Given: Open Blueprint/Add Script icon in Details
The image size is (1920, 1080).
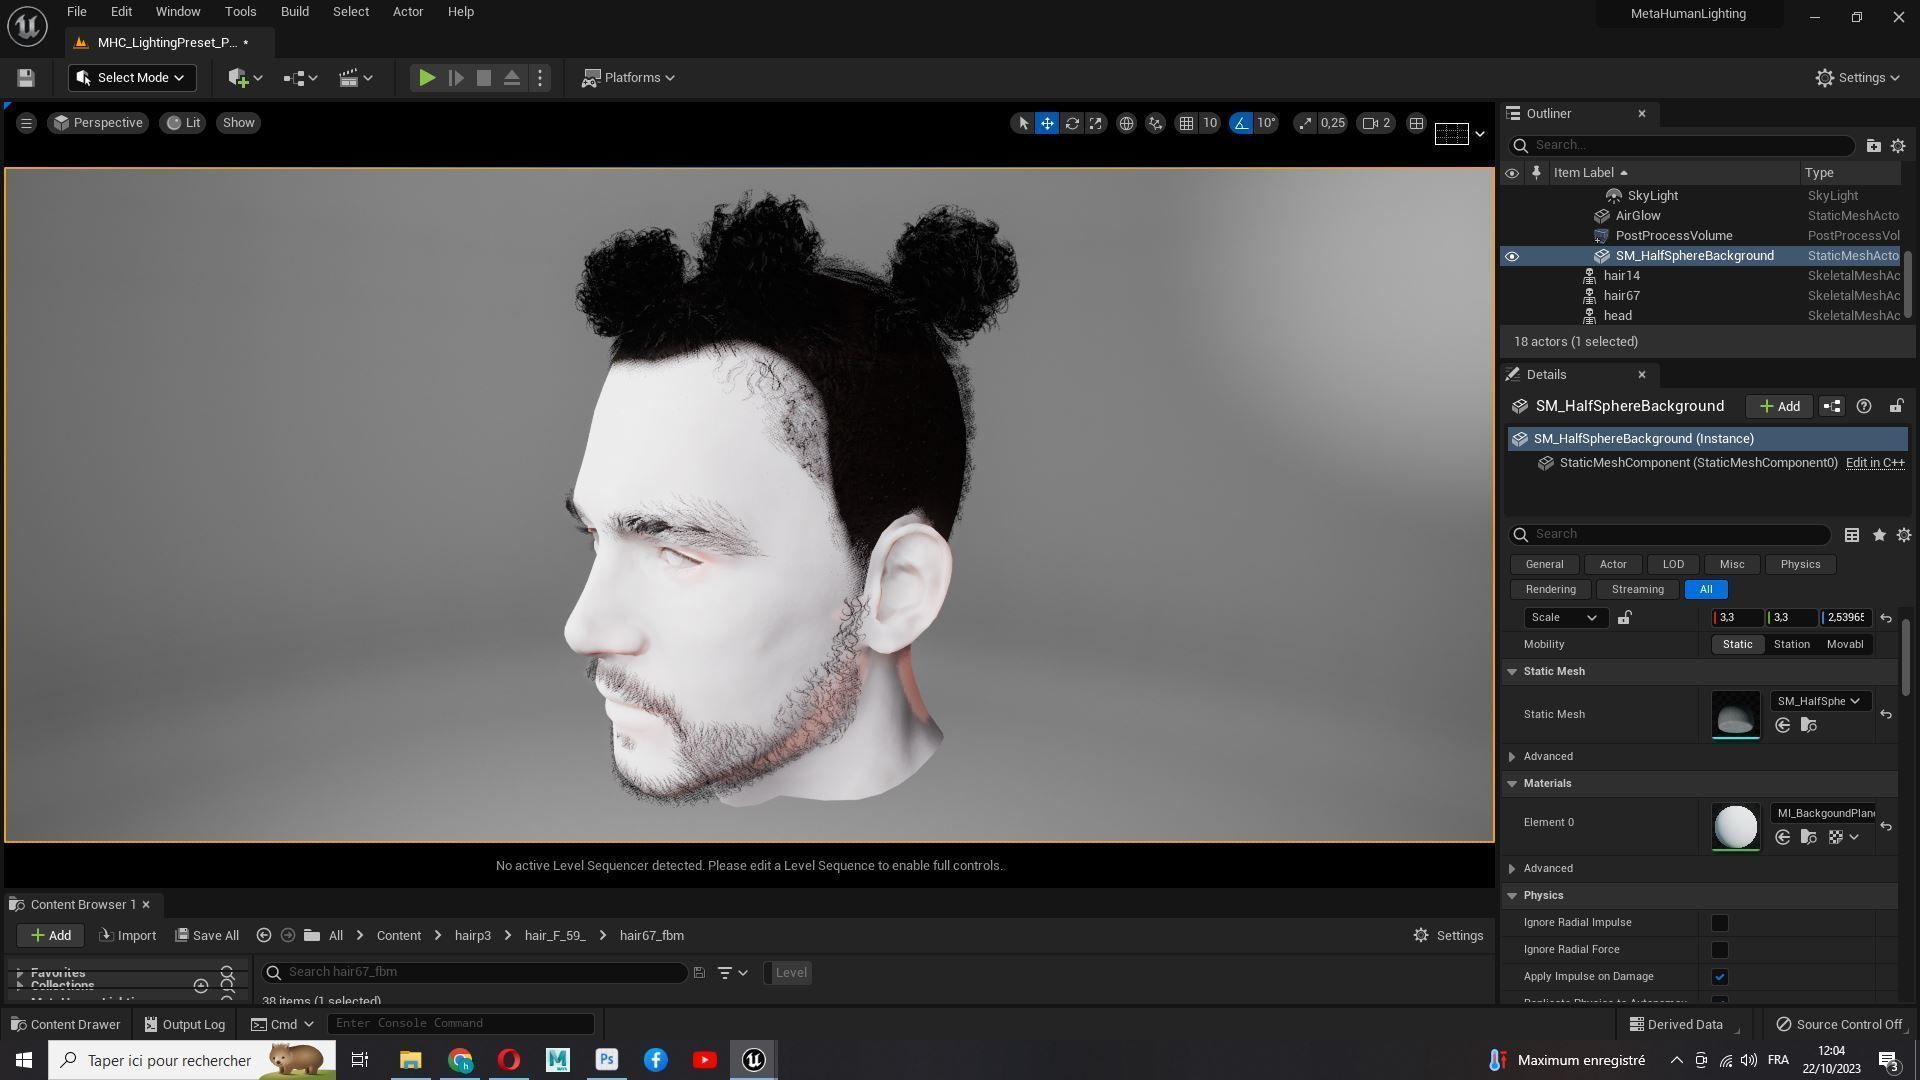Looking at the screenshot, I should pos(1832,406).
